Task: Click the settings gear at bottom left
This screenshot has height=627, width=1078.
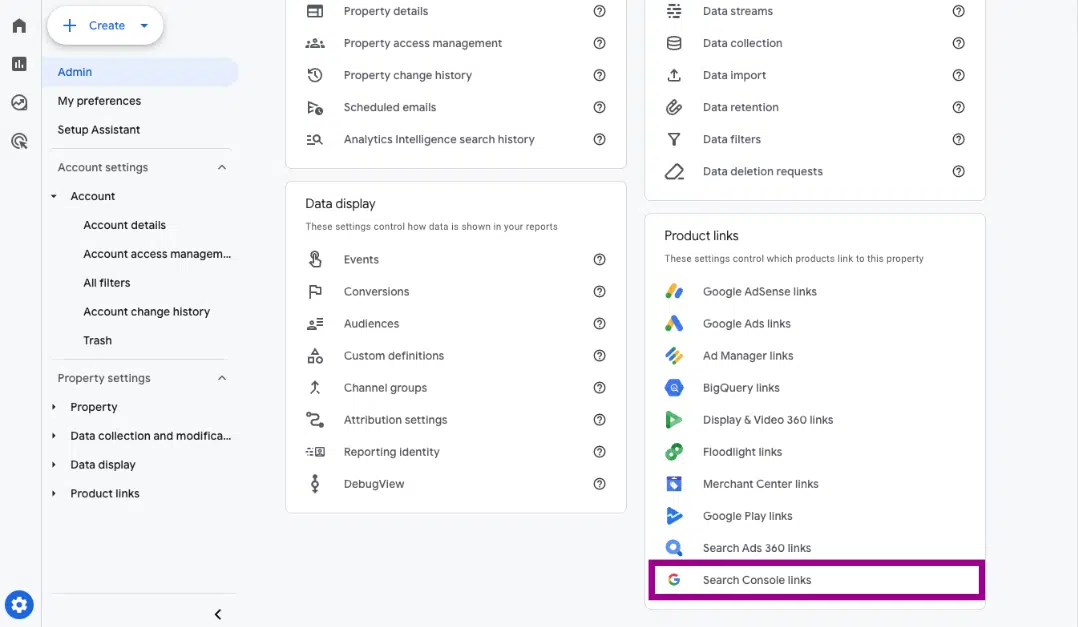Action: pos(19,604)
